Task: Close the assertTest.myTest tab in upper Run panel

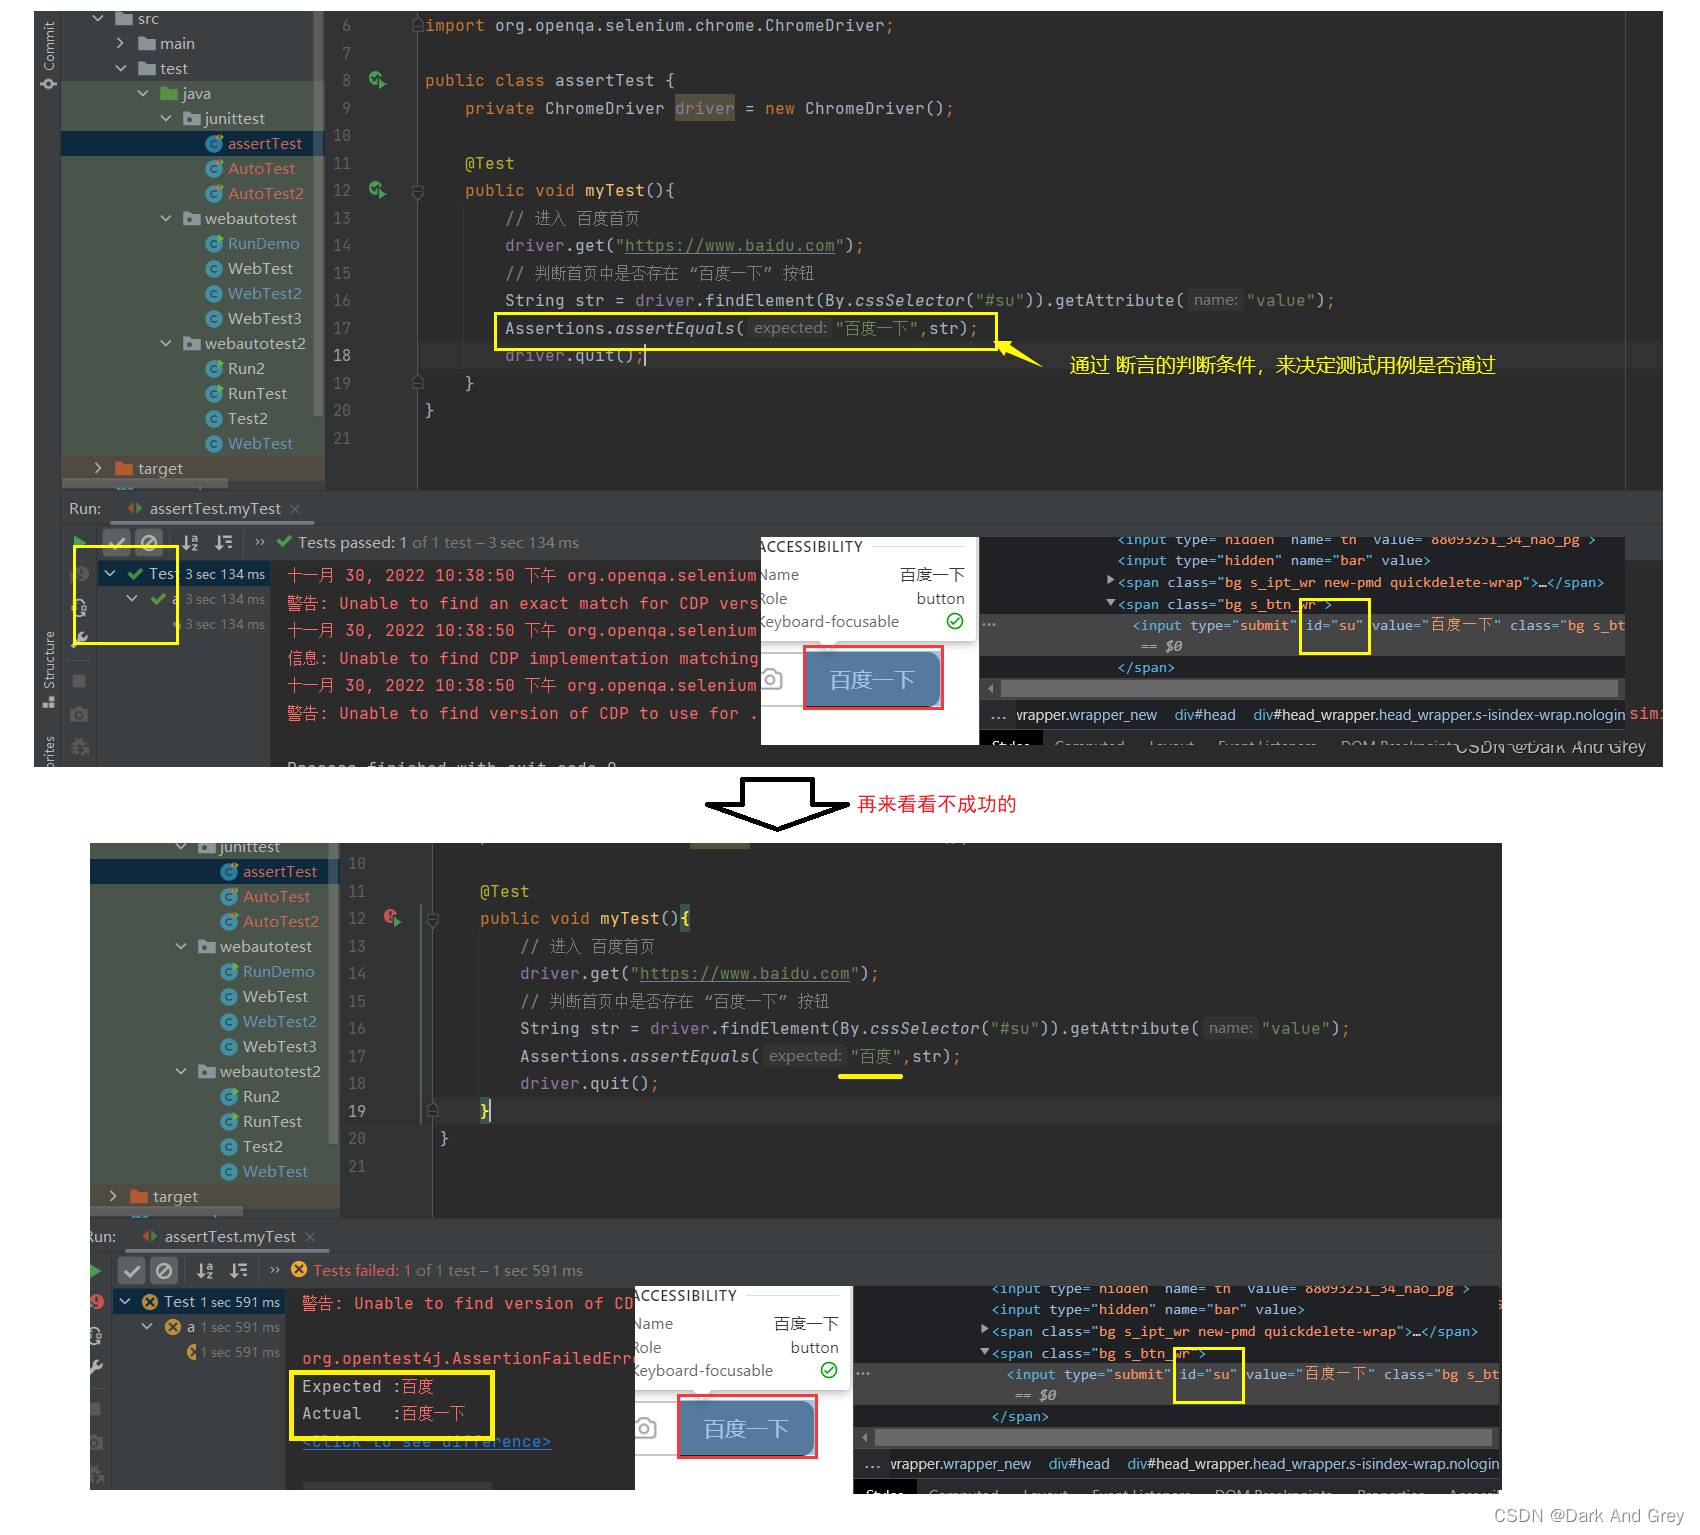Action: (295, 509)
